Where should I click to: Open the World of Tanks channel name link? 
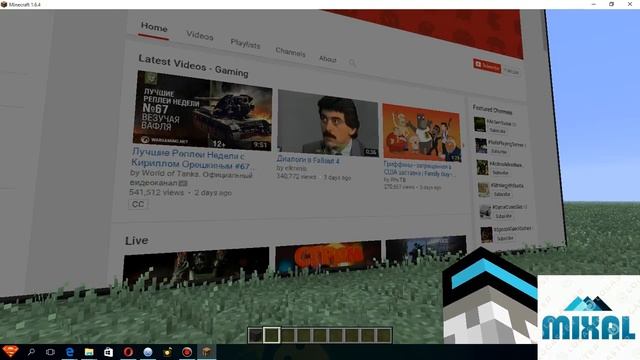pyautogui.click(x=191, y=178)
